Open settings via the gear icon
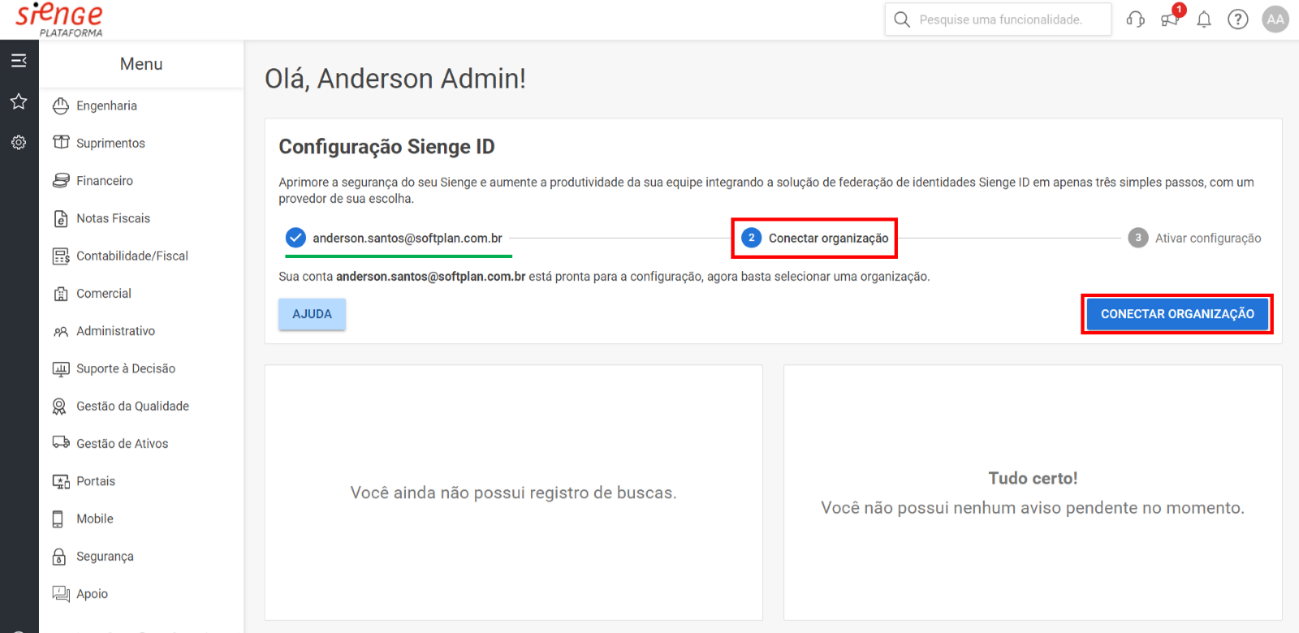Viewport: 1299px width, 633px height. coord(18,142)
